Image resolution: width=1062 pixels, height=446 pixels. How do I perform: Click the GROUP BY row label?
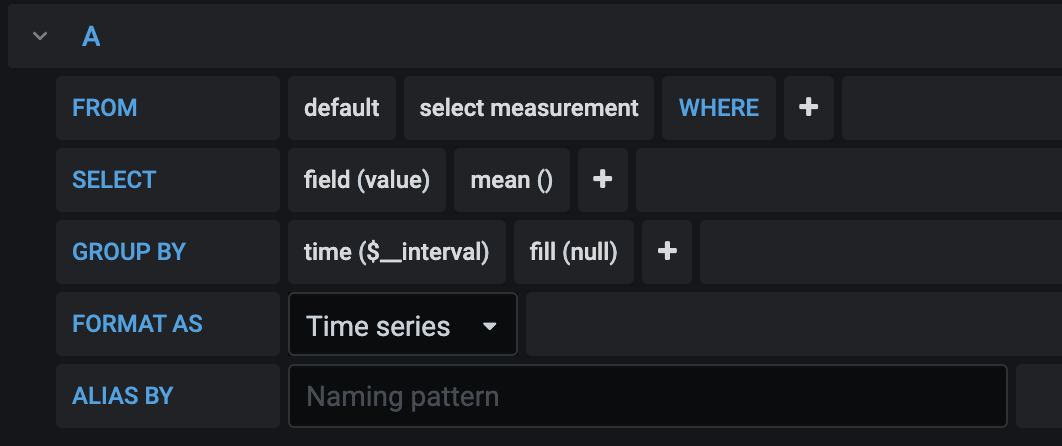(129, 251)
